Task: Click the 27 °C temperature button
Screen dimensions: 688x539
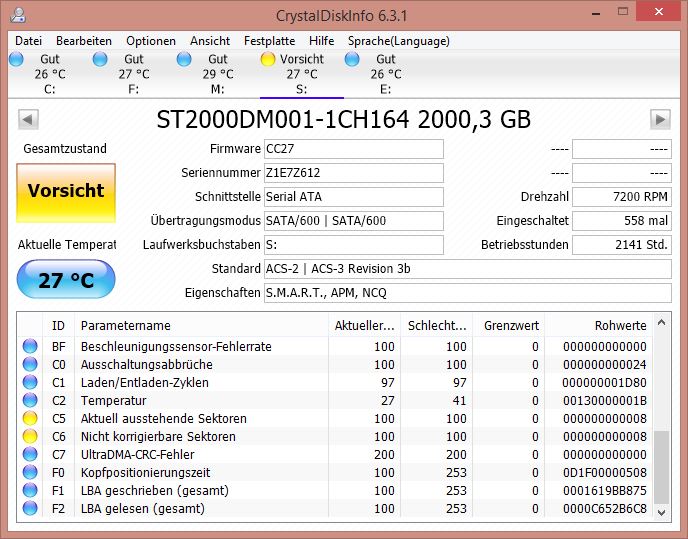Action: click(x=66, y=279)
